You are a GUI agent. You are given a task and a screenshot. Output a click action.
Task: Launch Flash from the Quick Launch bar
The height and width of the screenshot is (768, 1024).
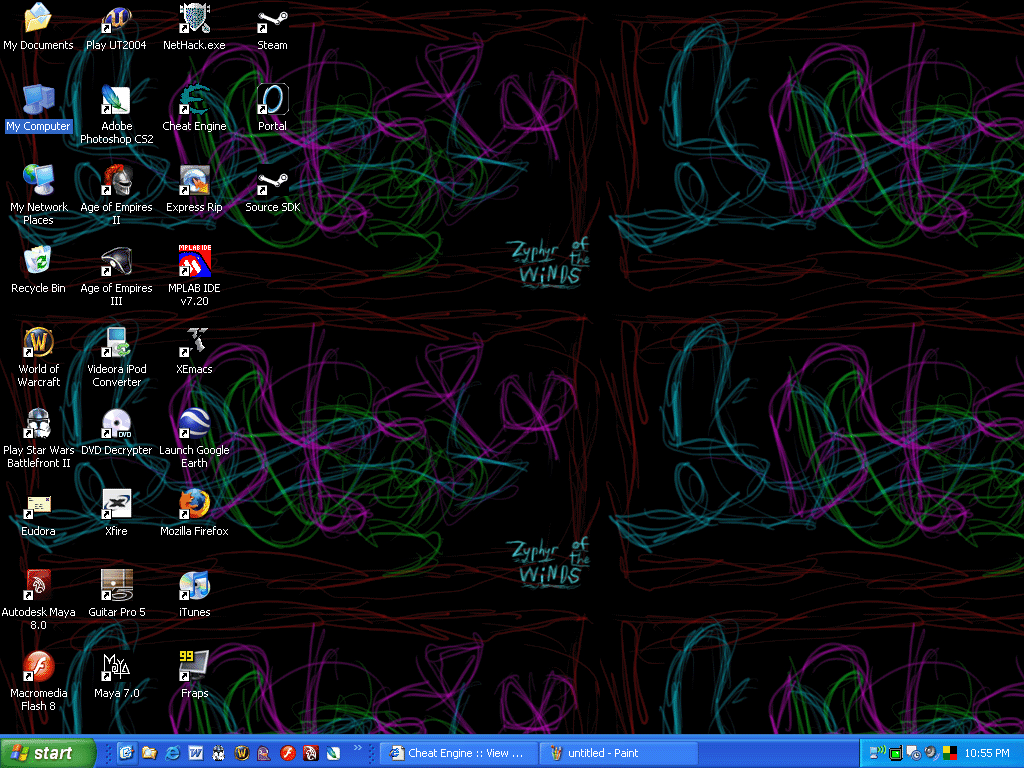coord(288,753)
